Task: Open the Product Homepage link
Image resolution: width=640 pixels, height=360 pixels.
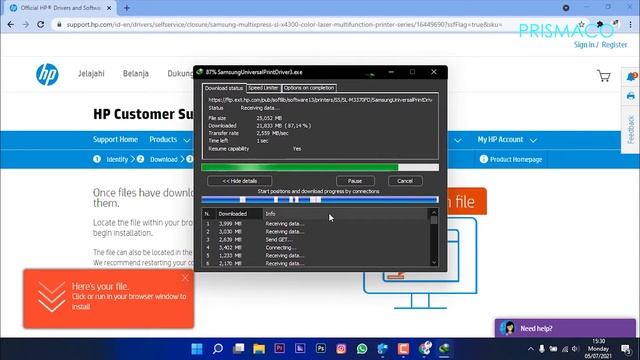Action: coord(516,159)
